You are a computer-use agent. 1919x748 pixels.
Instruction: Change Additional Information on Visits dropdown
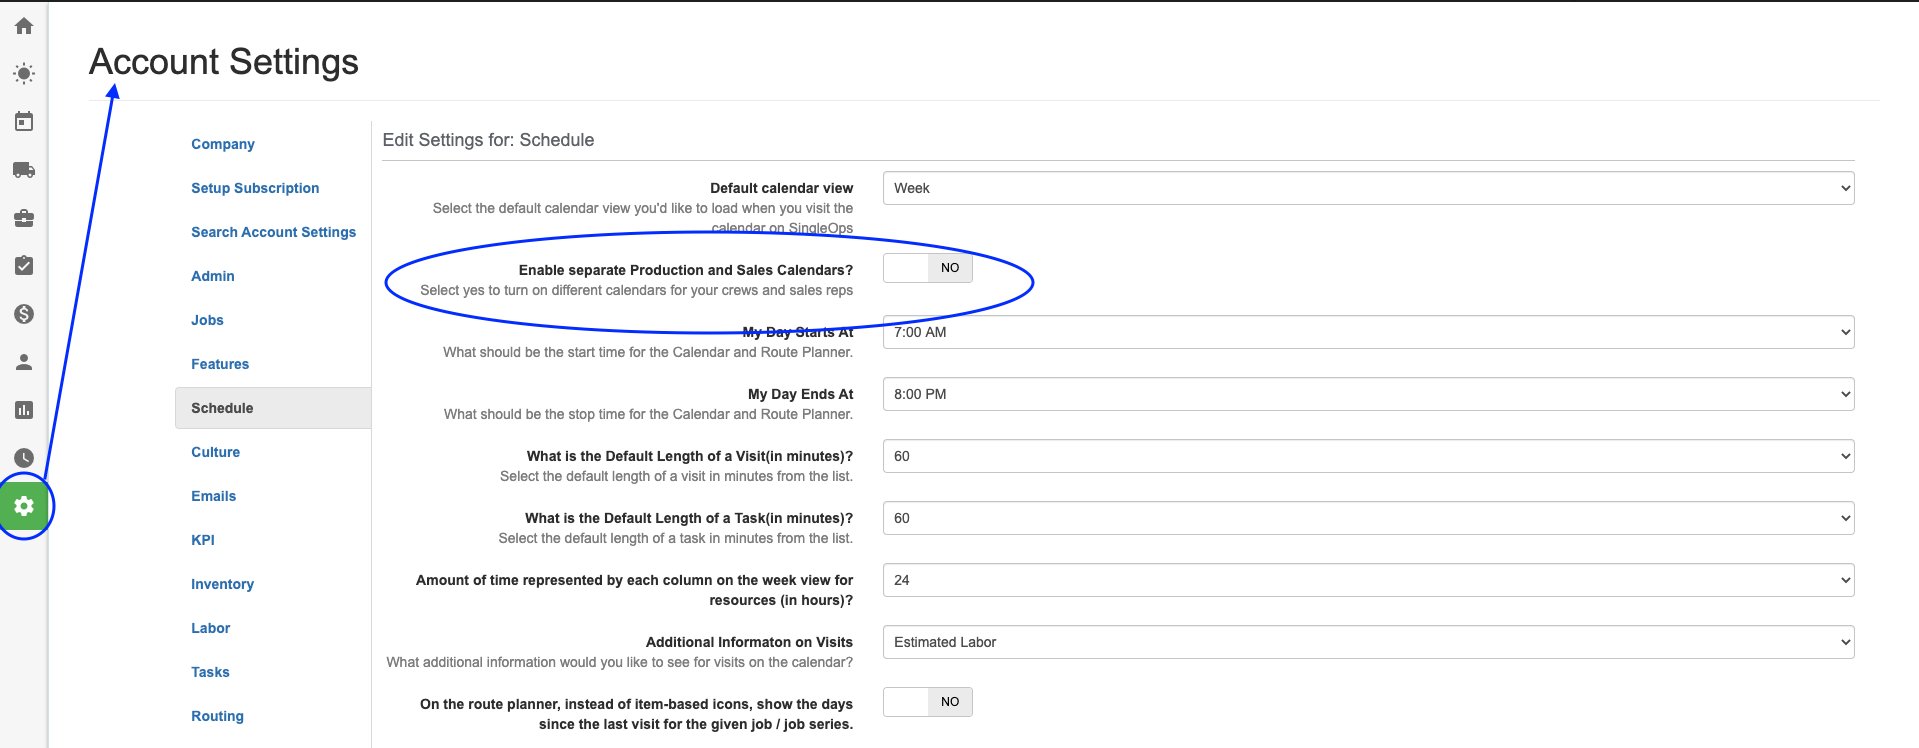pyautogui.click(x=1367, y=642)
